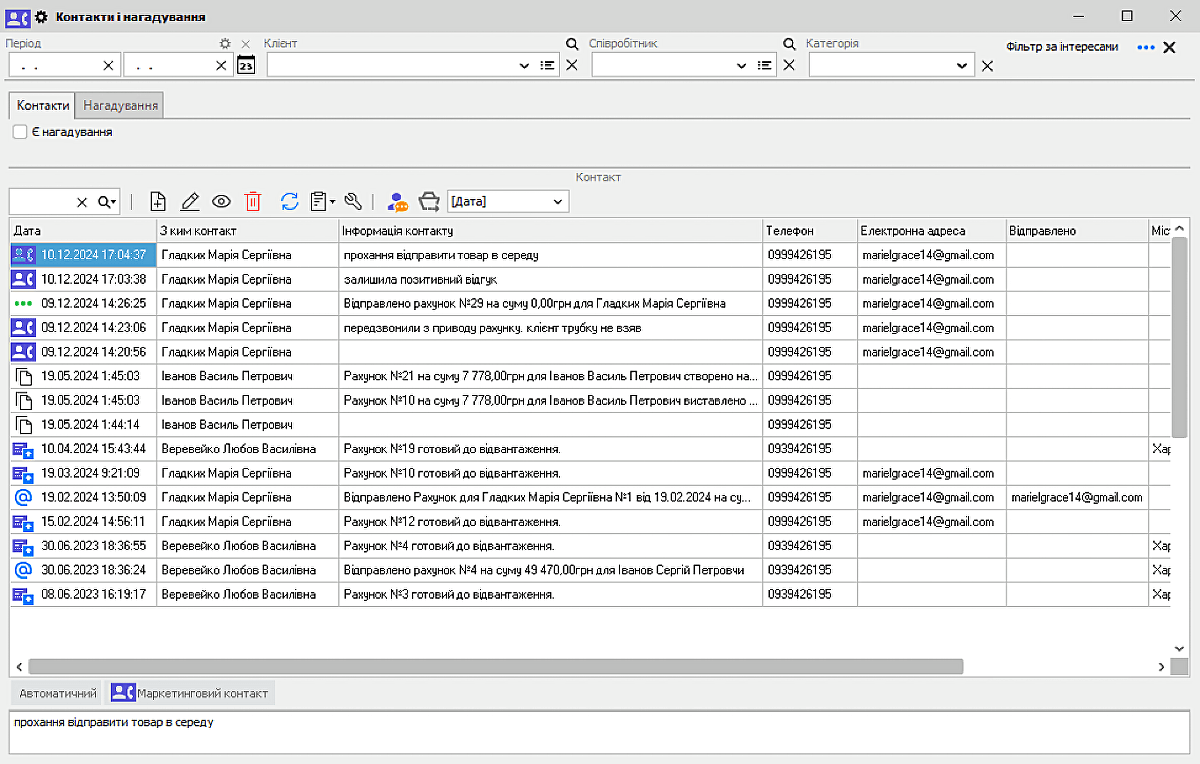
Task: Click the pencil edit contact icon
Action: (x=190, y=202)
